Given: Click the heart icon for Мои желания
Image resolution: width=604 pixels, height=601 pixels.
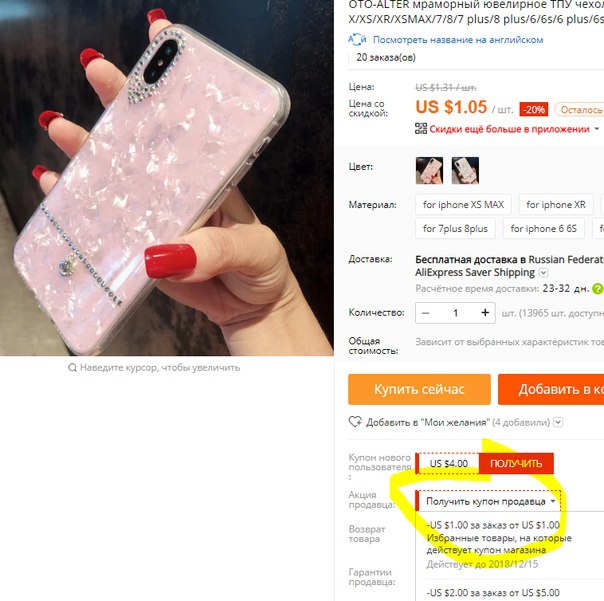Looking at the screenshot, I should click(x=355, y=422).
